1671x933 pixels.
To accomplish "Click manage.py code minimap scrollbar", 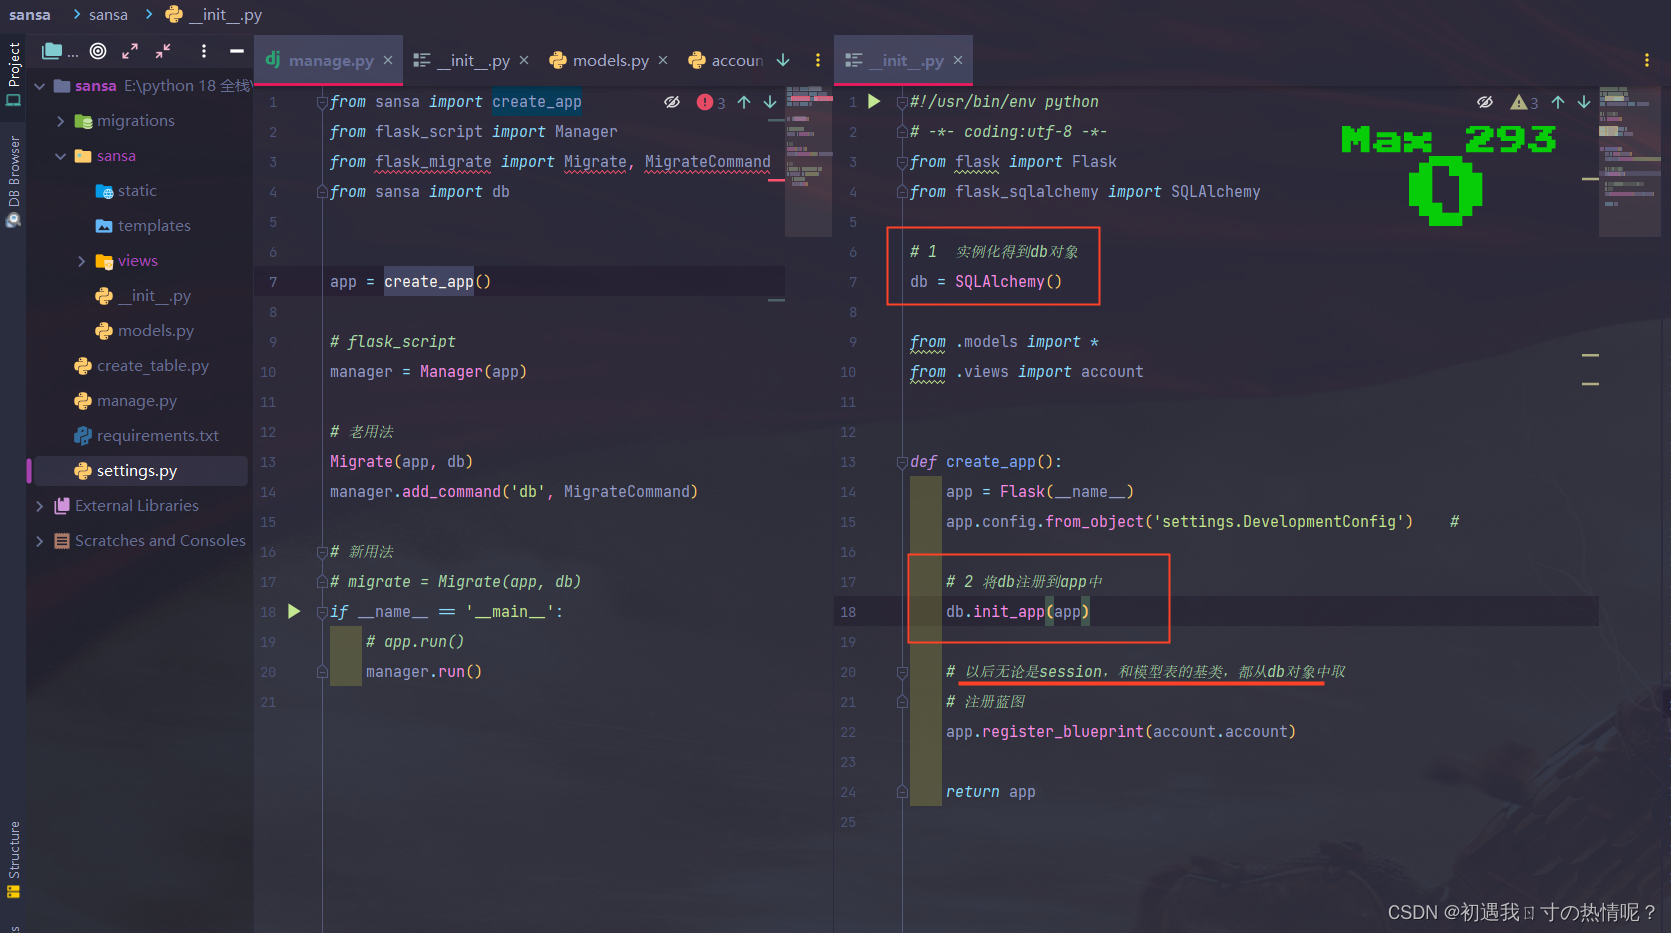I will click(x=808, y=161).
